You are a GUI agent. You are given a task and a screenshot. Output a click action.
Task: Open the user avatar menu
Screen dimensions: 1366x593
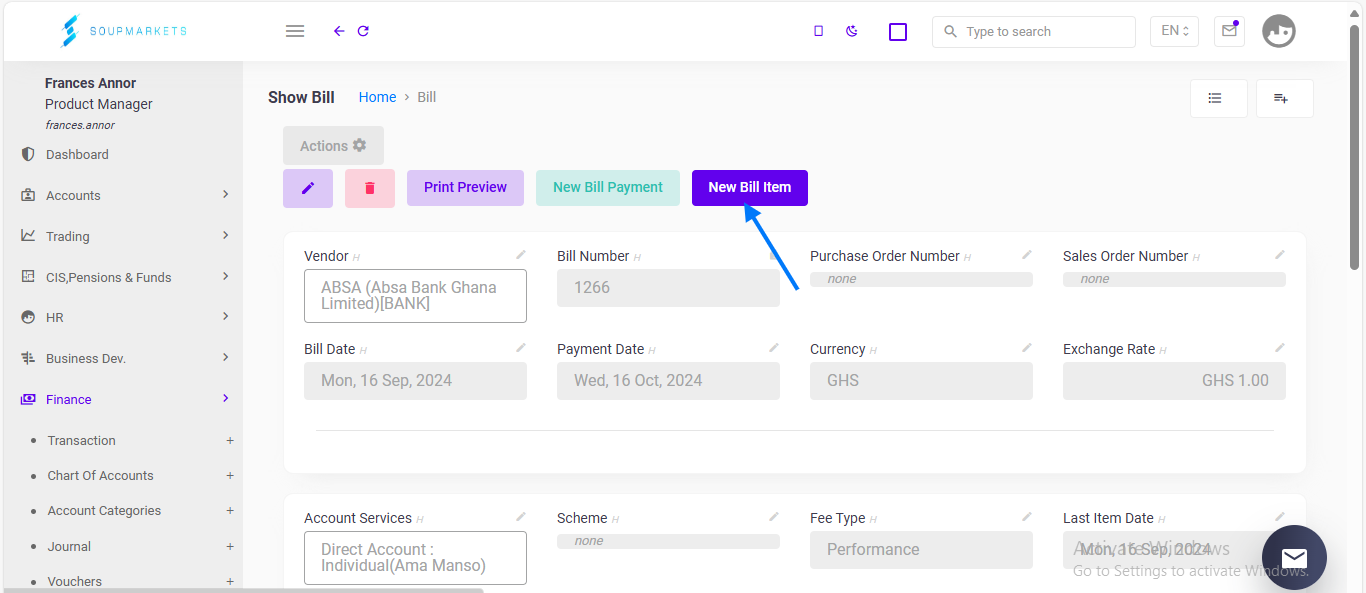tap(1279, 31)
